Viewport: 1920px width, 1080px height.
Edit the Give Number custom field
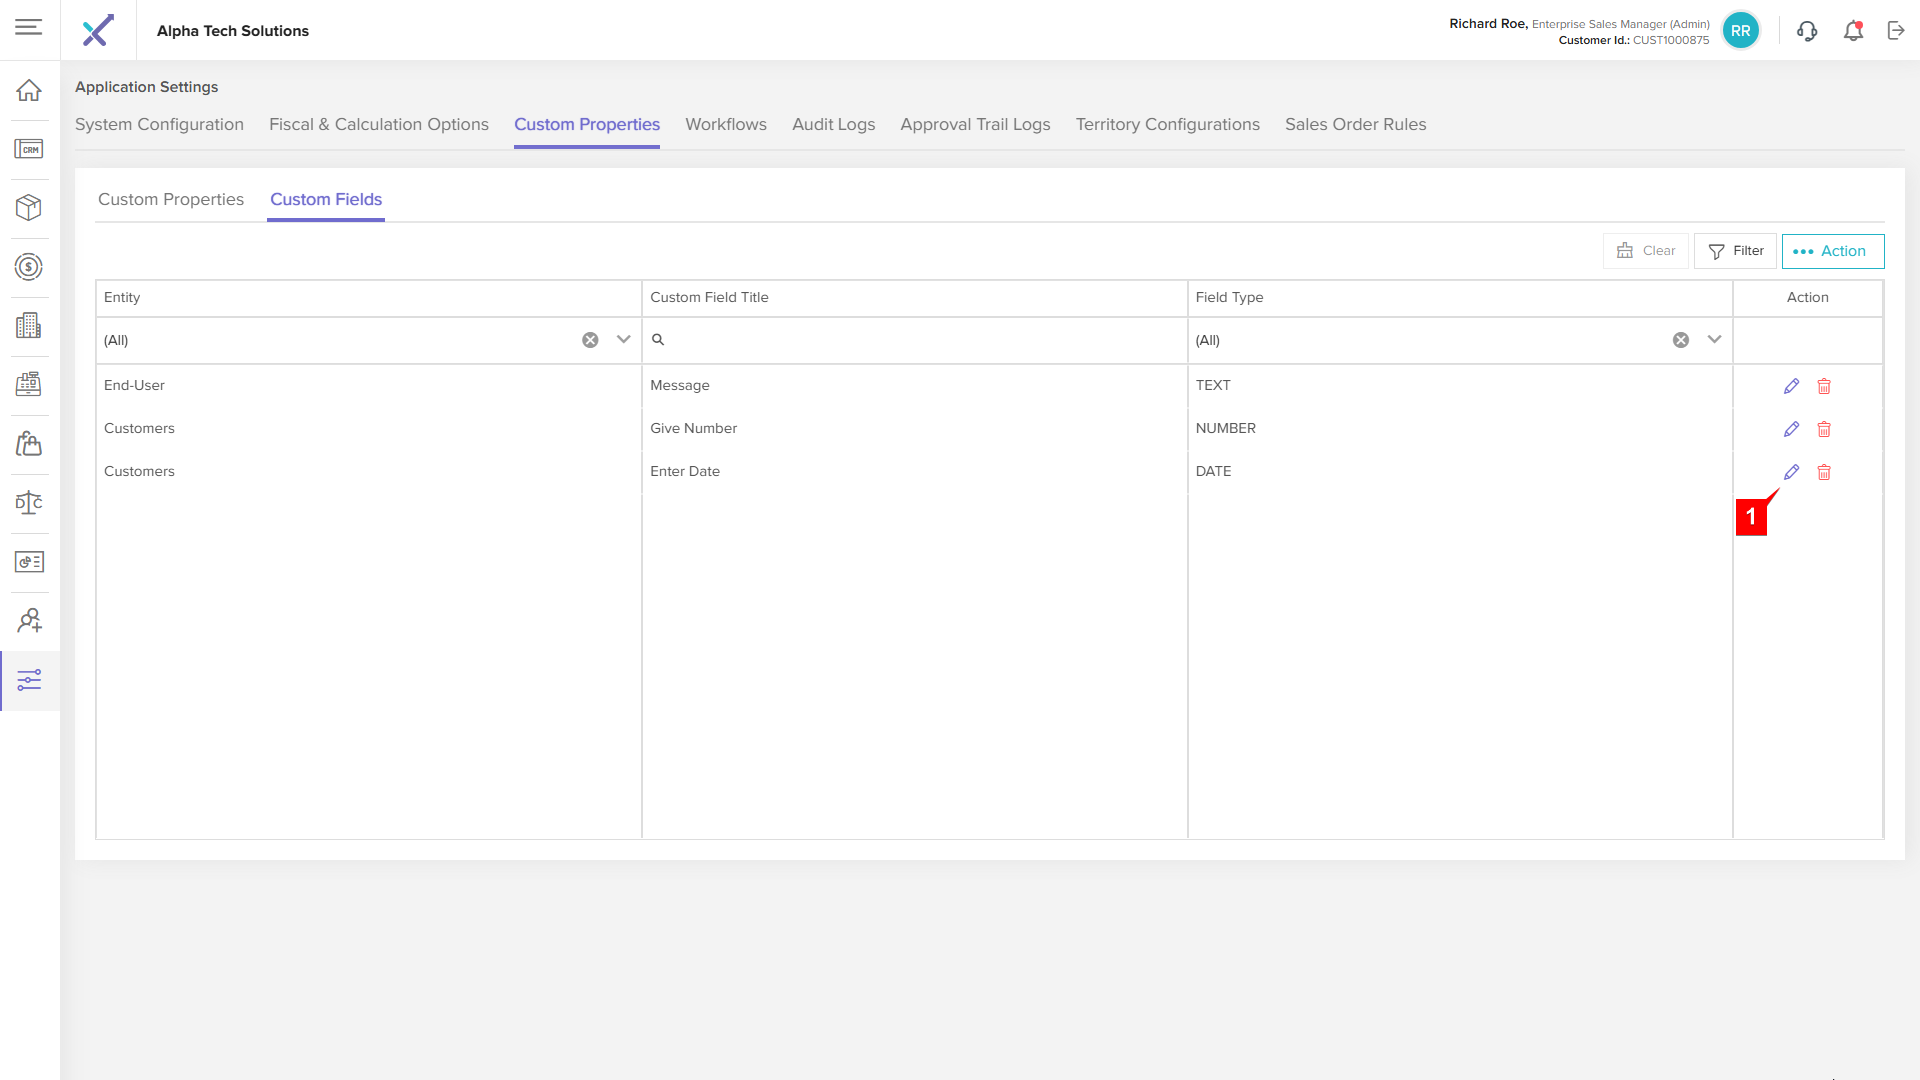(x=1791, y=429)
